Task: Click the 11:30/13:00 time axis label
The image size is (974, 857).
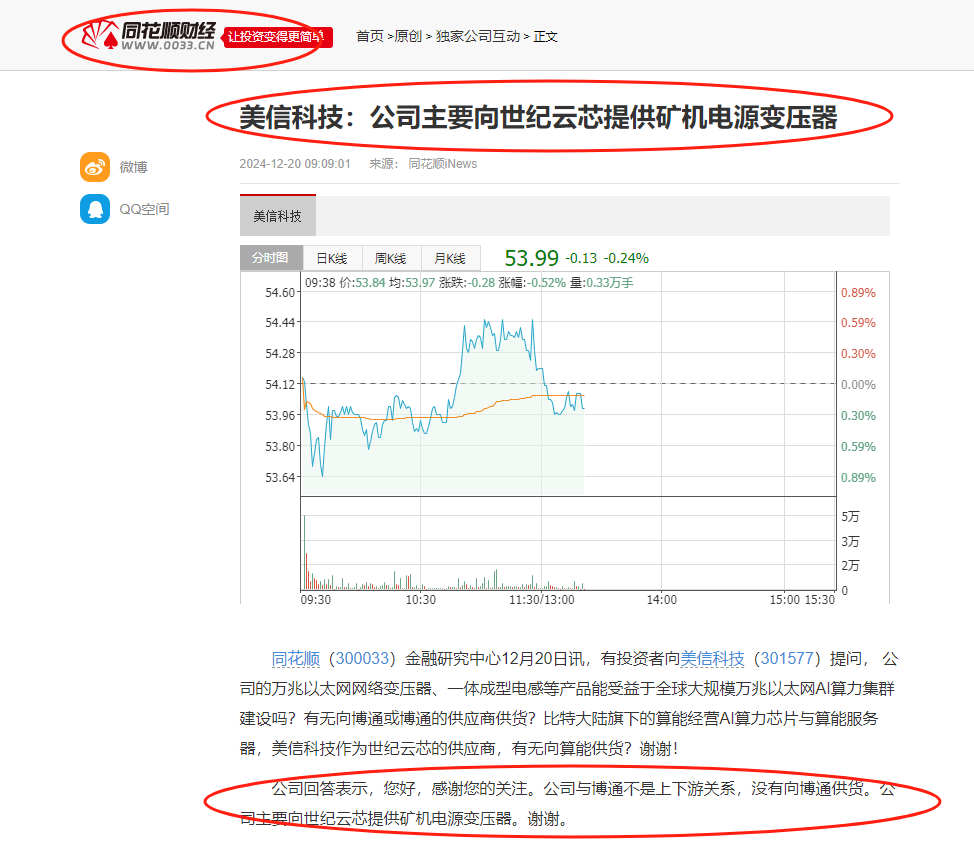Action: pyautogui.click(x=542, y=600)
